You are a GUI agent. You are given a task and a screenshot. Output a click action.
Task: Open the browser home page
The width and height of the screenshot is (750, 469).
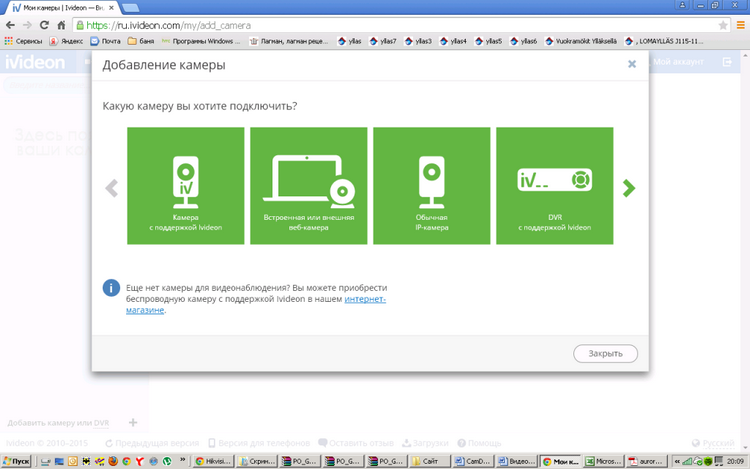pyautogui.click(x=61, y=25)
